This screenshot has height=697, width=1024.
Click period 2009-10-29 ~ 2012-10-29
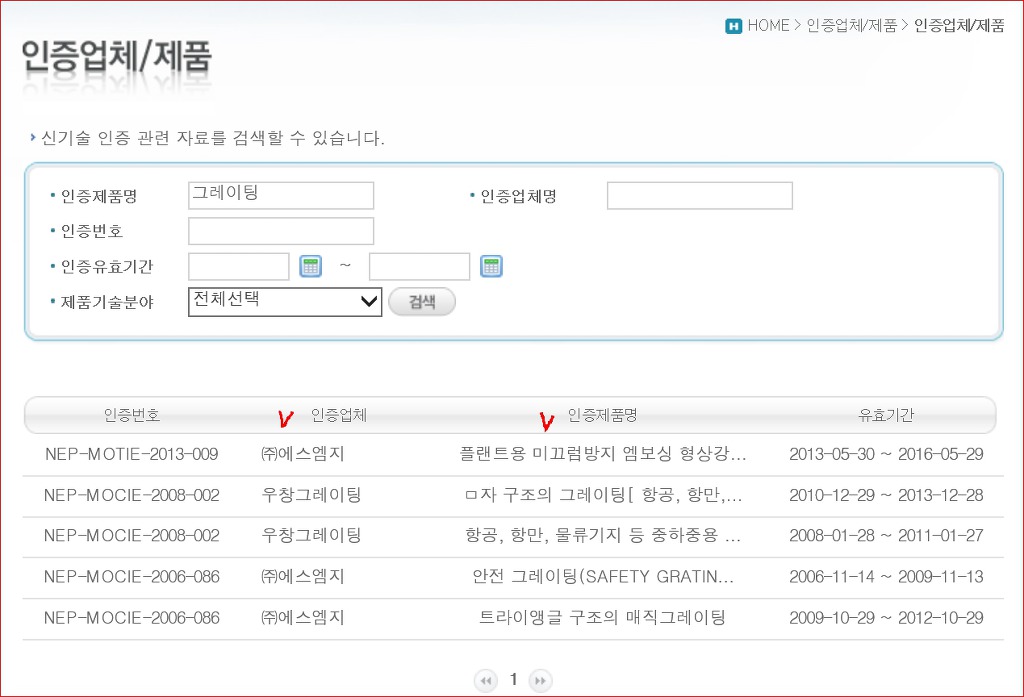tap(886, 618)
